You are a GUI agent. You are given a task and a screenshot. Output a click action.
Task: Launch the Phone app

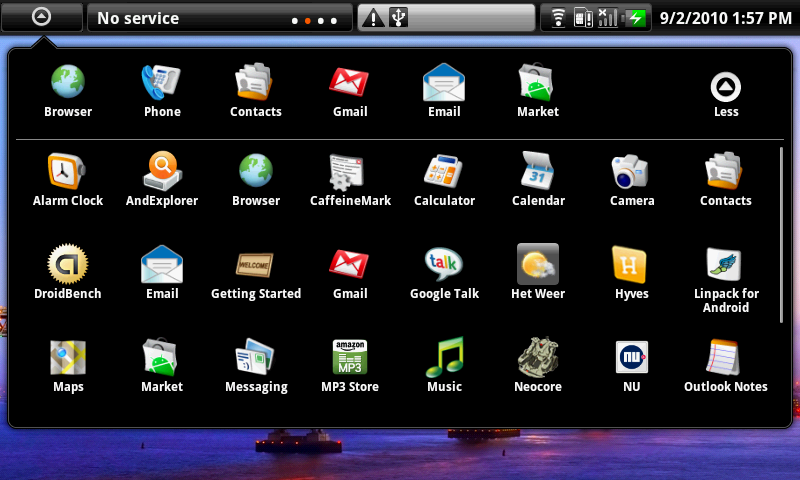[x=162, y=91]
